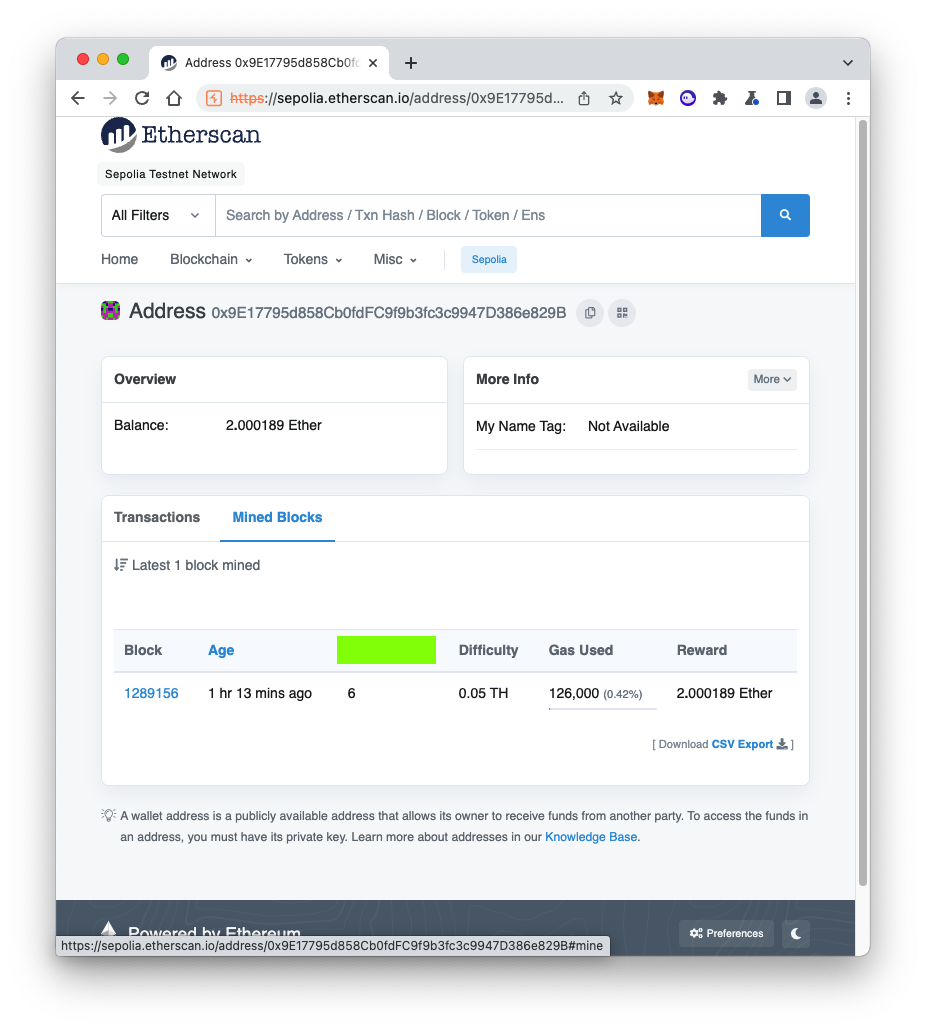Click the 126,000 gas used value
This screenshot has width=926, height=1030.
(574, 694)
